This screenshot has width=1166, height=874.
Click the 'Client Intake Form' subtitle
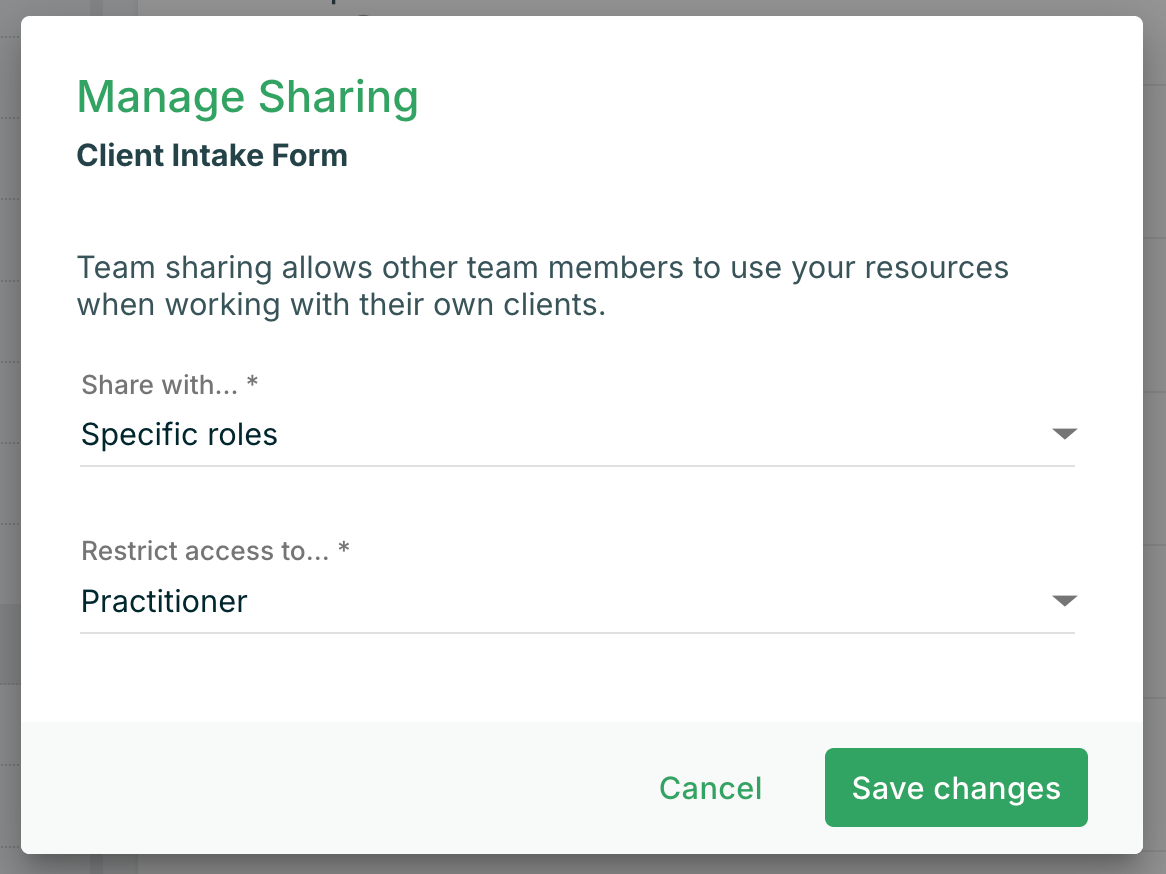click(212, 156)
